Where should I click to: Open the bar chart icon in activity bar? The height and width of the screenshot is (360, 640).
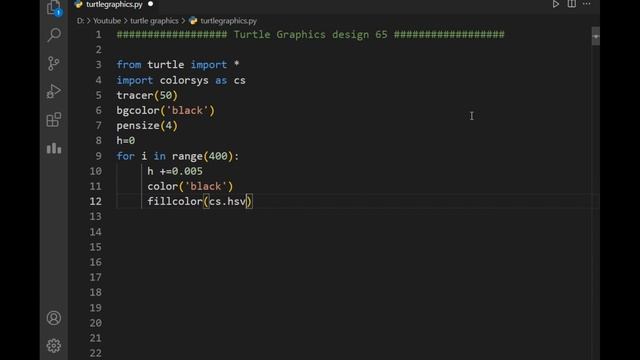(x=54, y=148)
